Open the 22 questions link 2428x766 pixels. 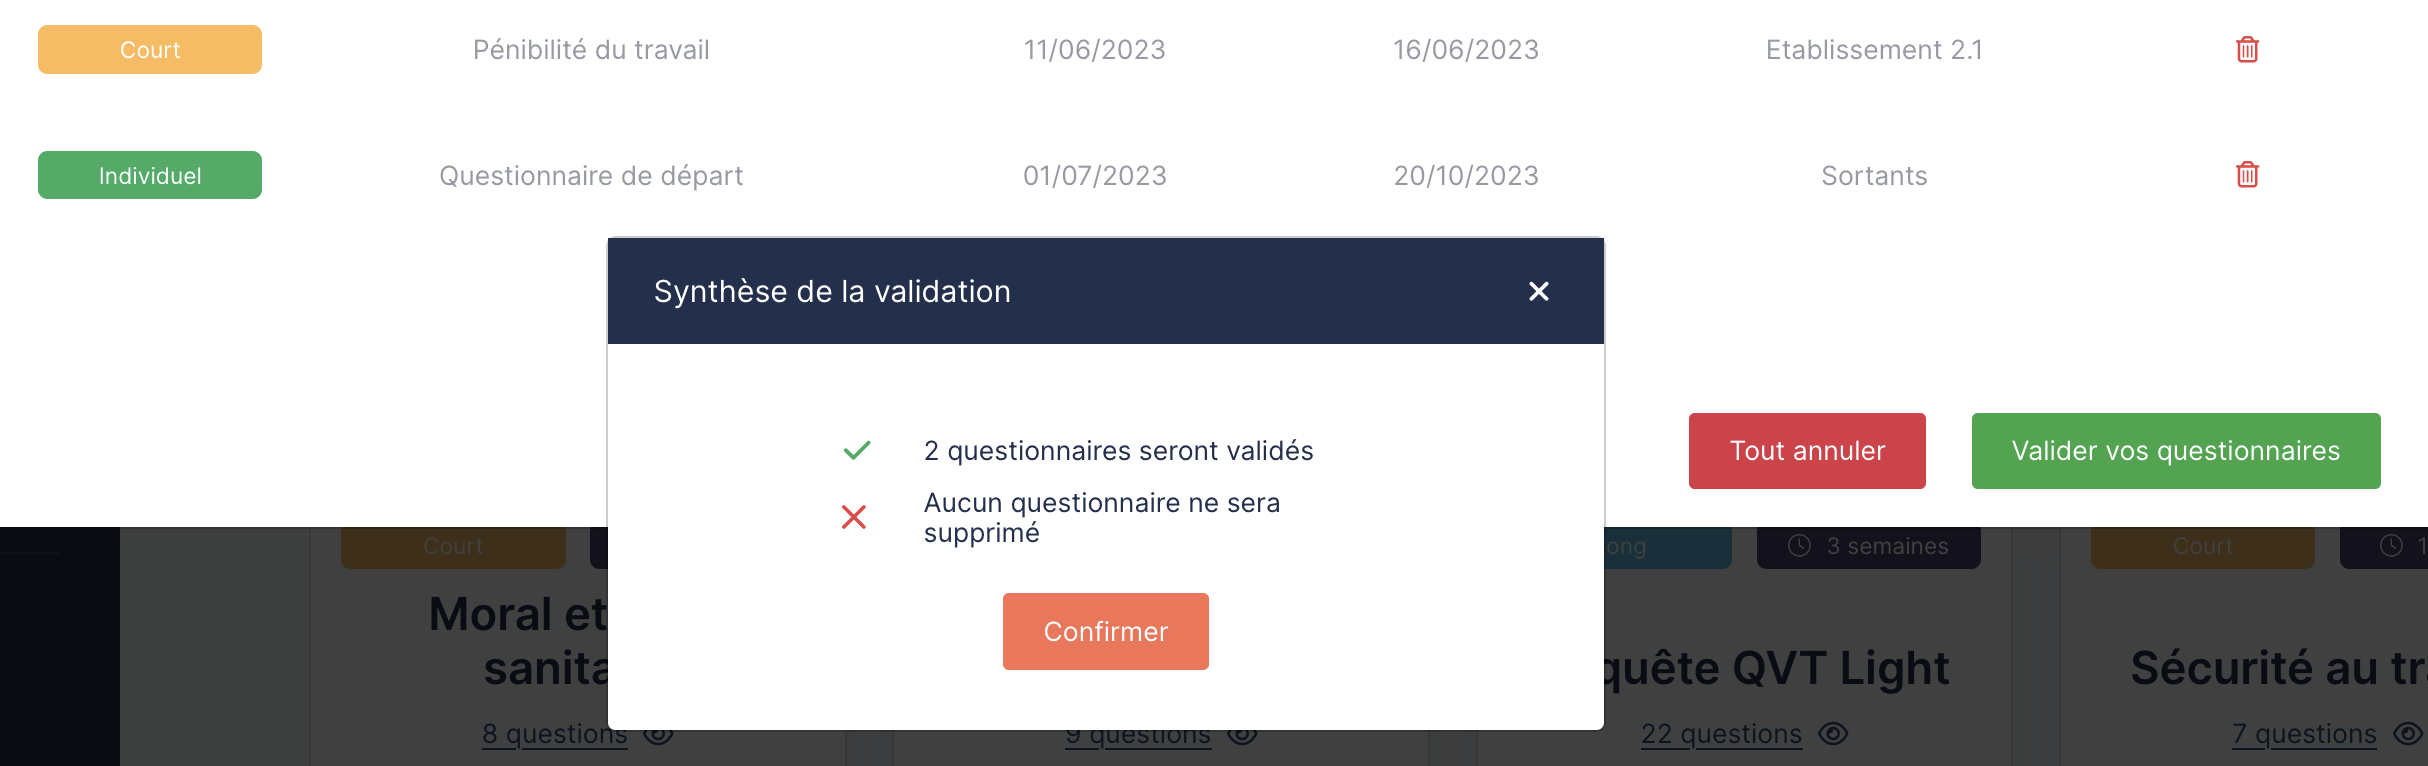tap(1721, 734)
